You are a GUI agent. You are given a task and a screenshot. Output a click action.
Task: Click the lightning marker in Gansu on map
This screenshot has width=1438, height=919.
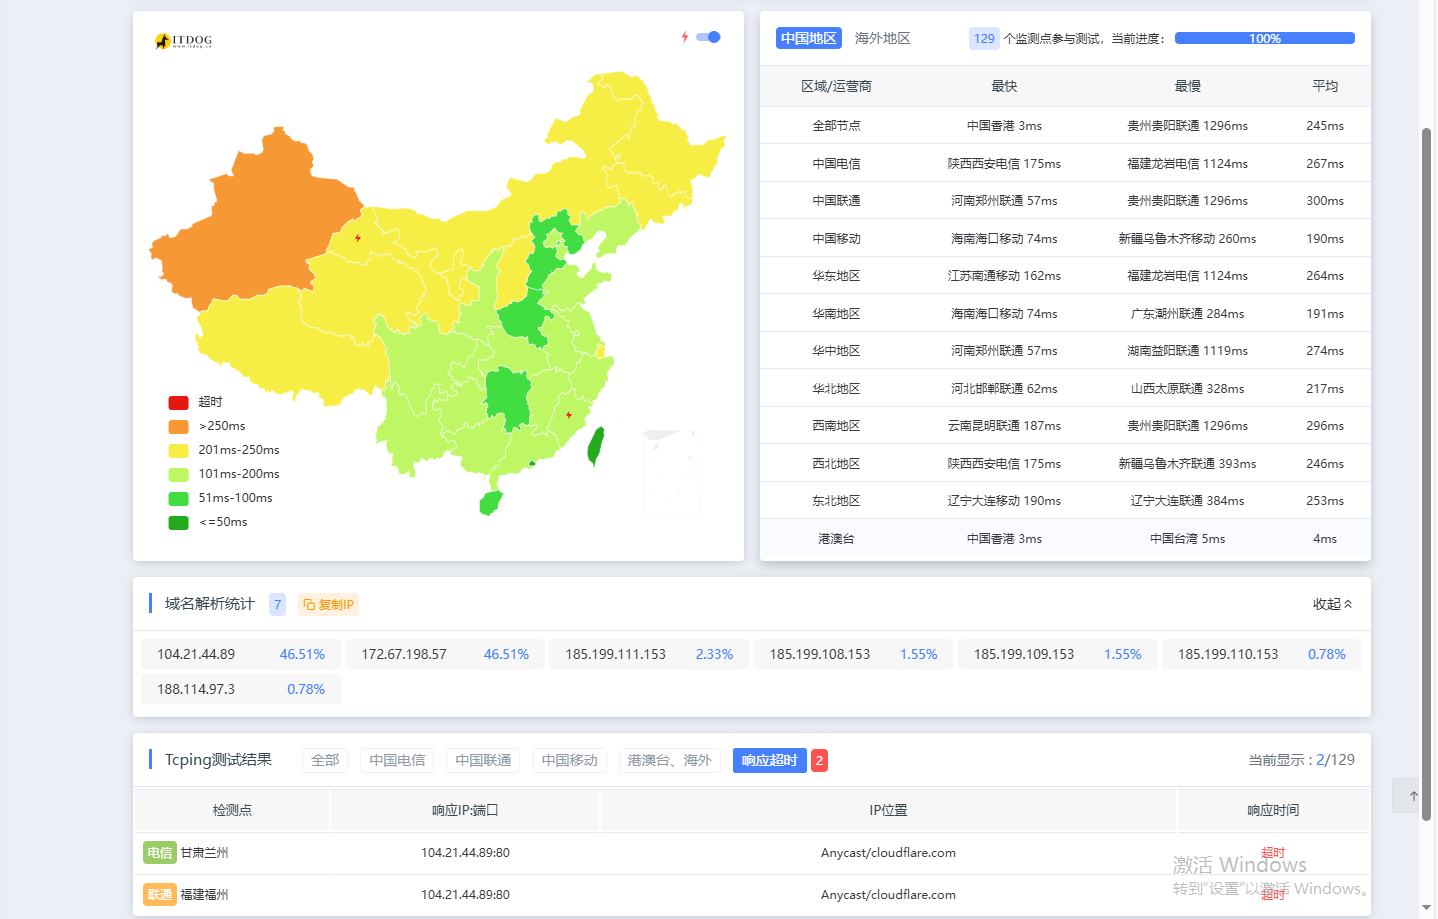pyautogui.click(x=358, y=238)
